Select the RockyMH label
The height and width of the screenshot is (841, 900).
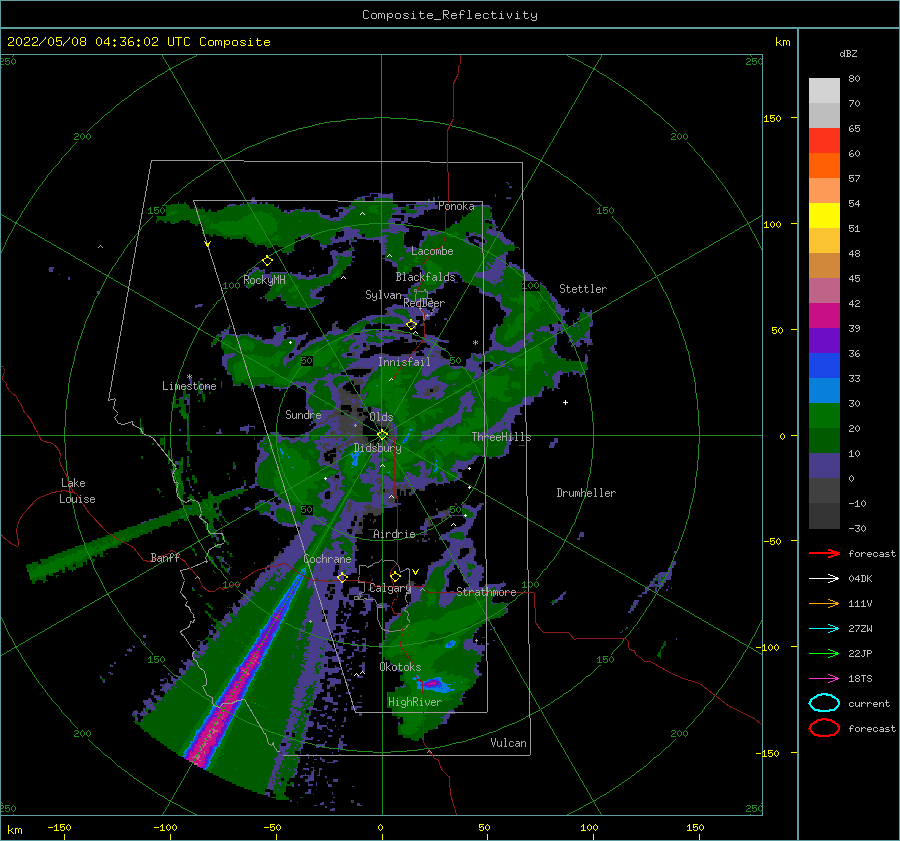pyautogui.click(x=265, y=280)
